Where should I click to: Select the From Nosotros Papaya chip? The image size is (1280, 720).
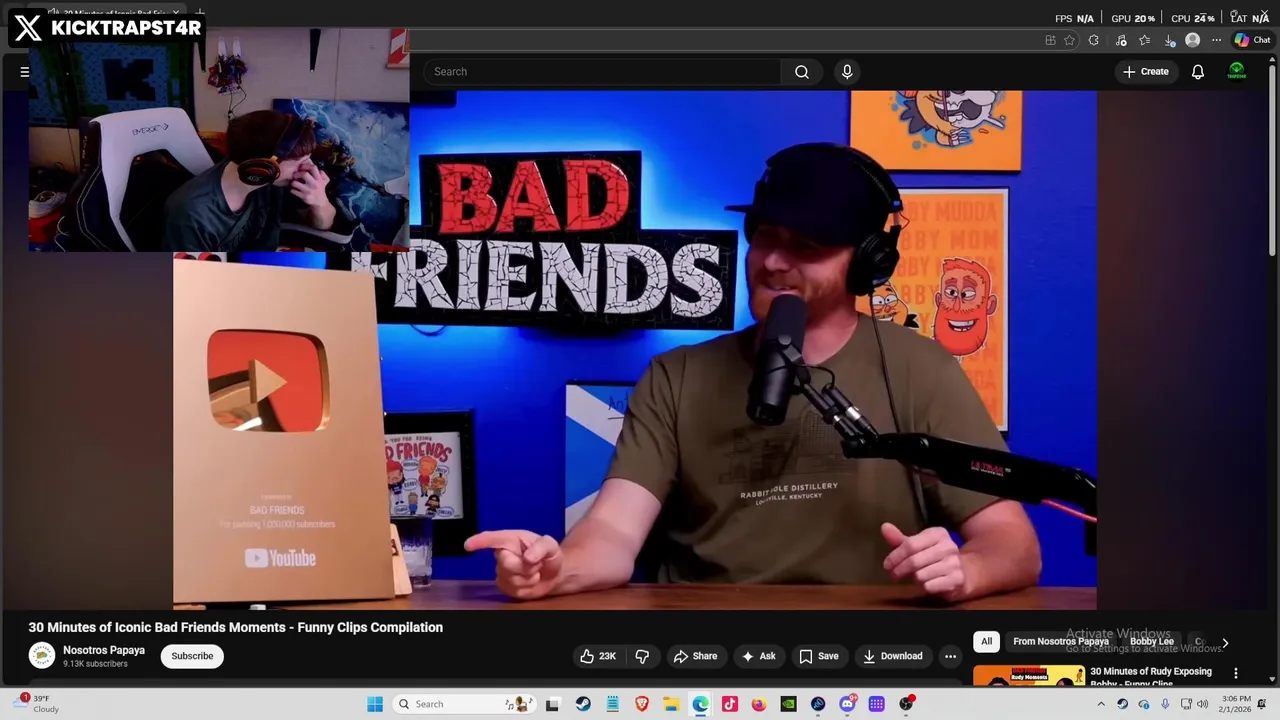(1061, 641)
